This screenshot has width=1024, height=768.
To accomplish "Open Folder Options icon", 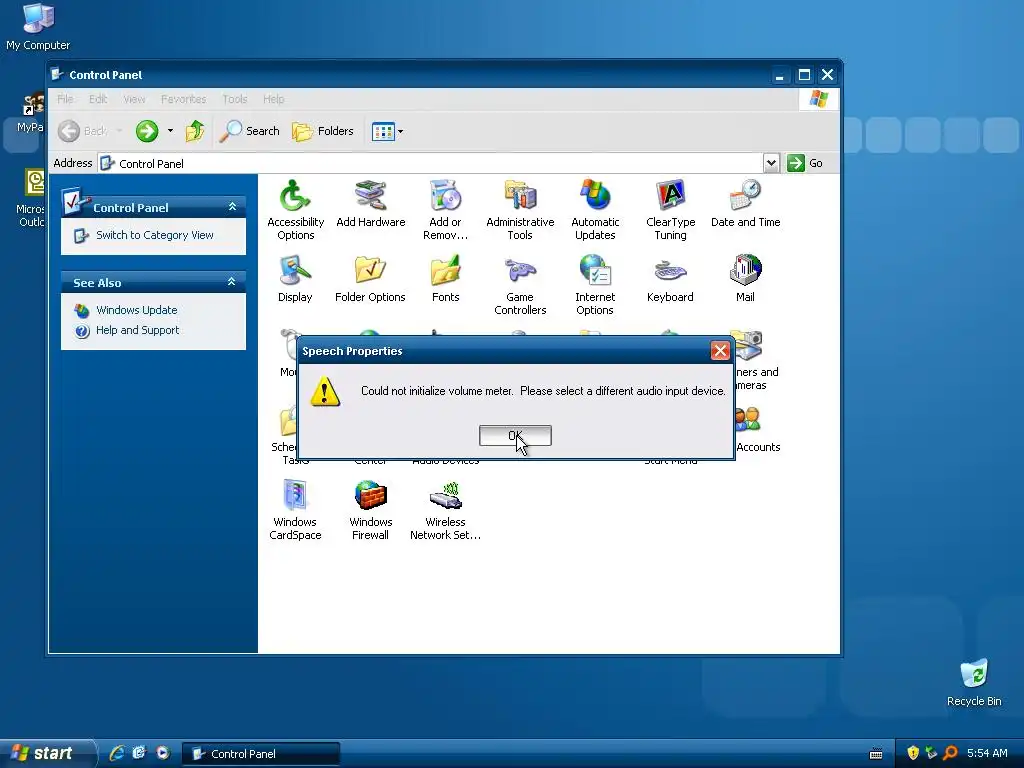I will click(370, 279).
